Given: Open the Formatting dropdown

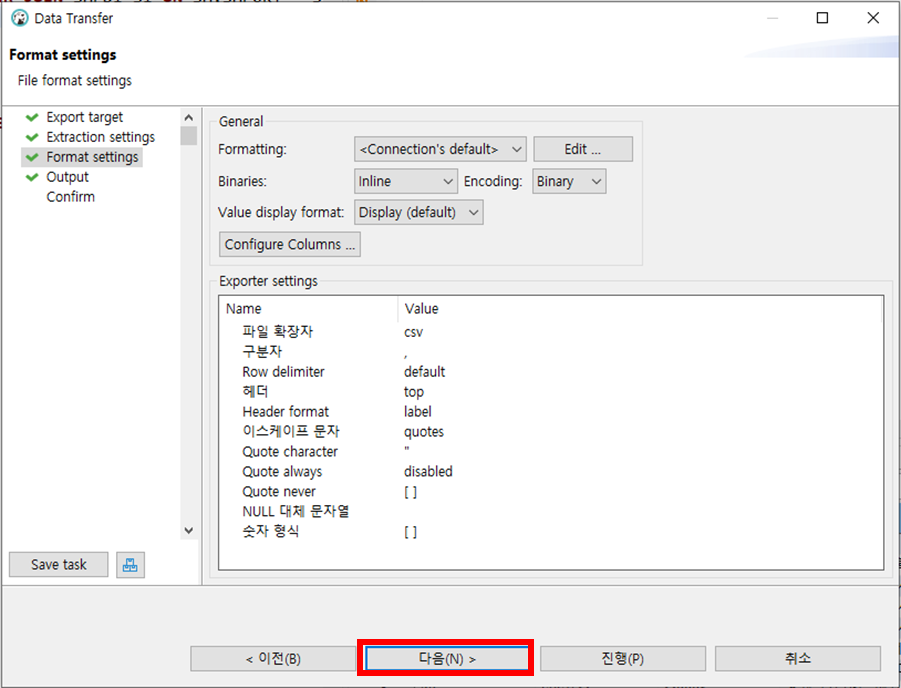Looking at the screenshot, I should [440, 149].
